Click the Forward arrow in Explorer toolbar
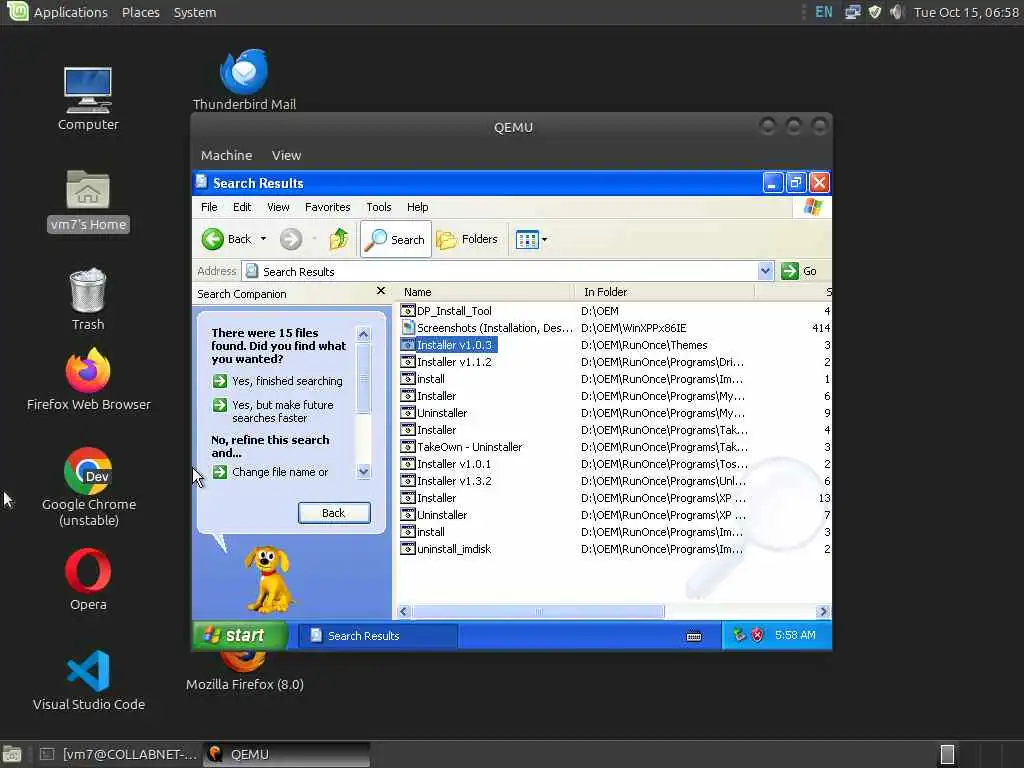Screen dimensions: 1024x768 [291, 239]
